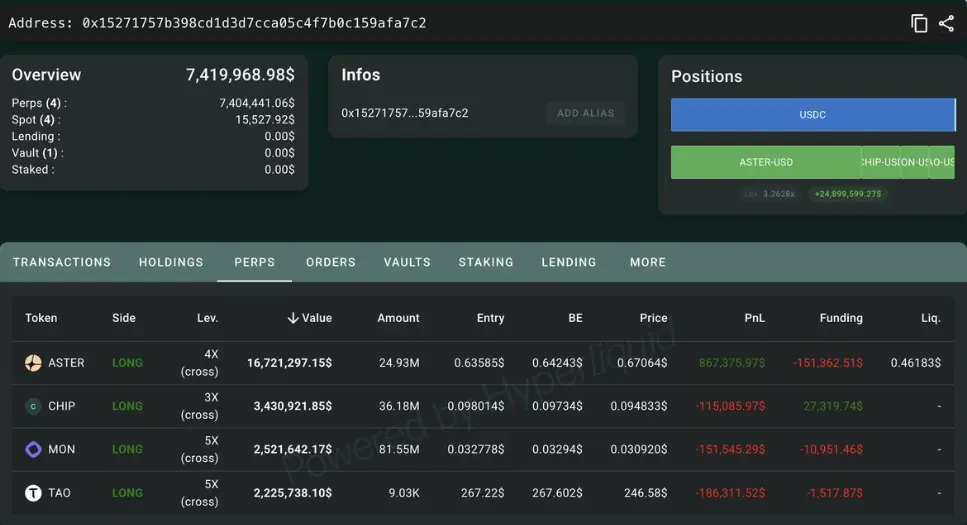The width and height of the screenshot is (967, 525).
Task: Sort by the PnL column header
Action: 754,318
